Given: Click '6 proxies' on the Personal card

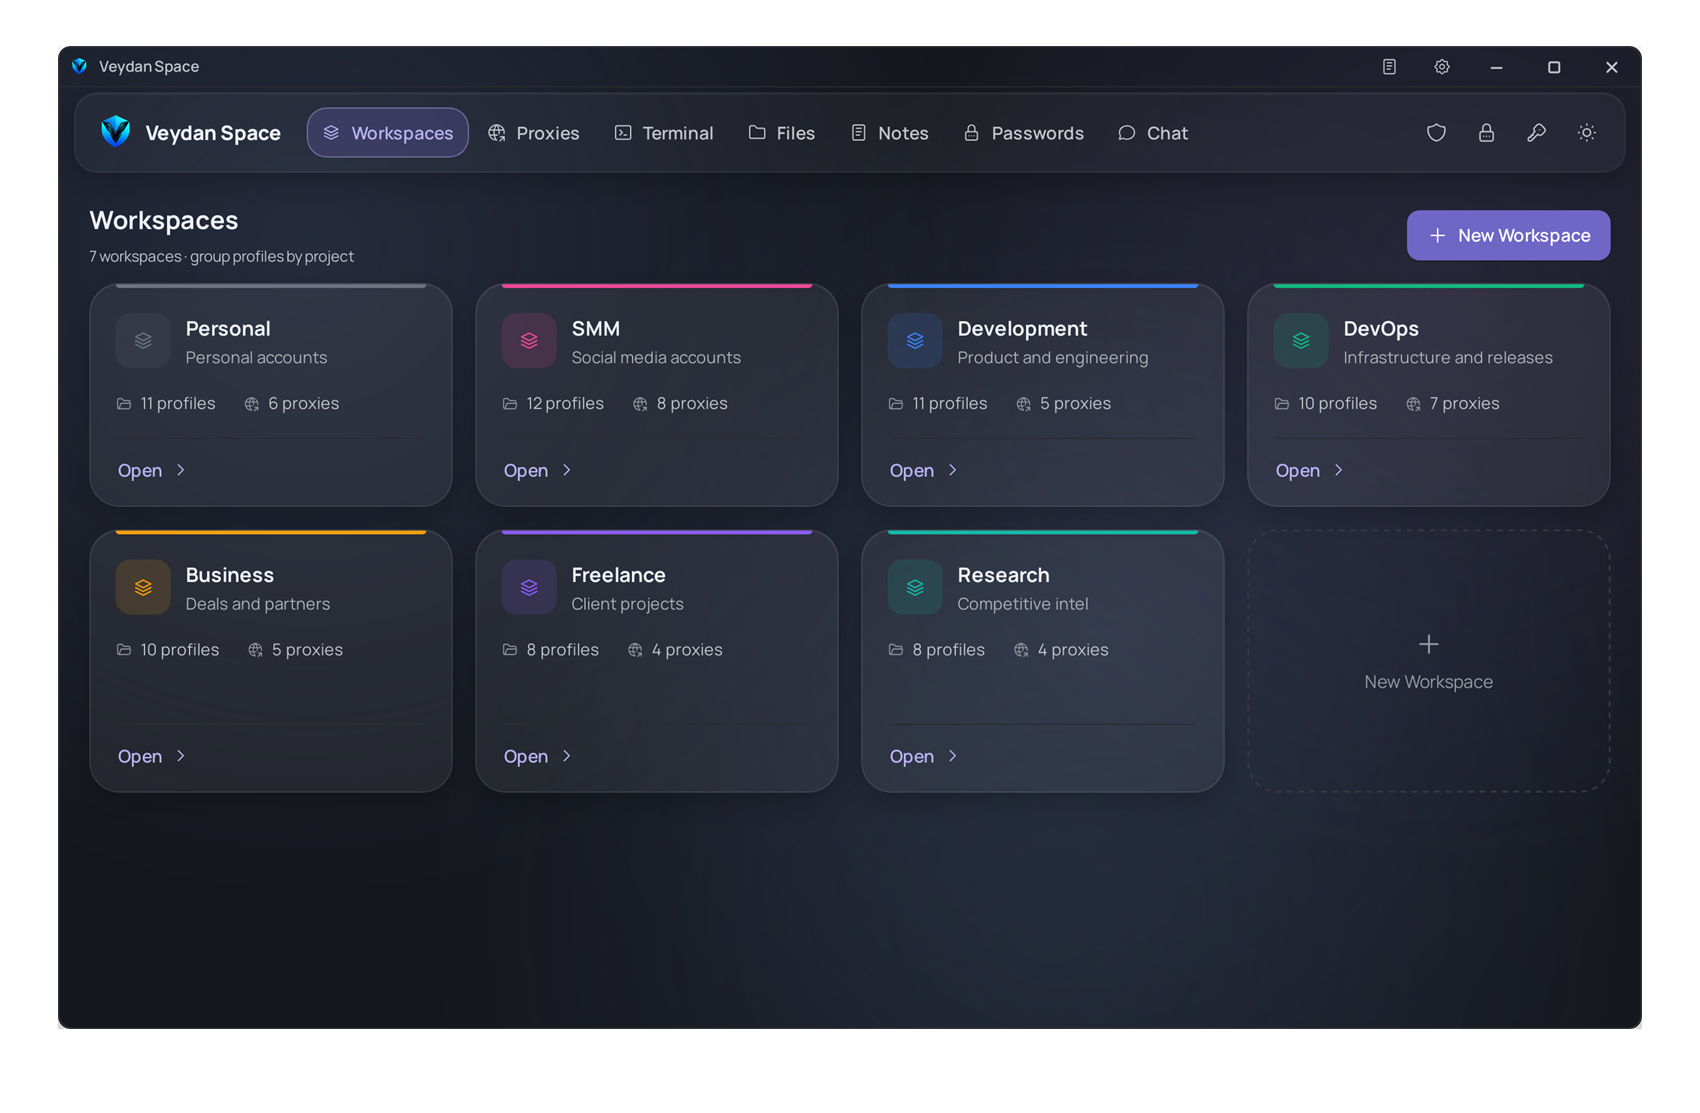Looking at the screenshot, I should click(303, 403).
